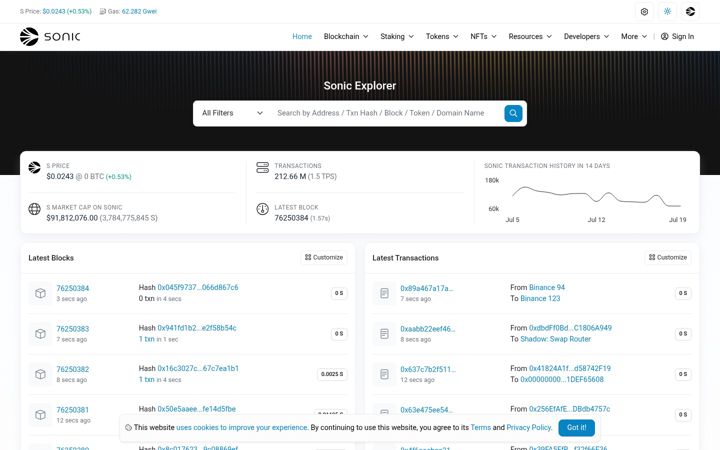Click the cube icon for block 76250381
The width and height of the screenshot is (720, 450).
tap(40, 415)
